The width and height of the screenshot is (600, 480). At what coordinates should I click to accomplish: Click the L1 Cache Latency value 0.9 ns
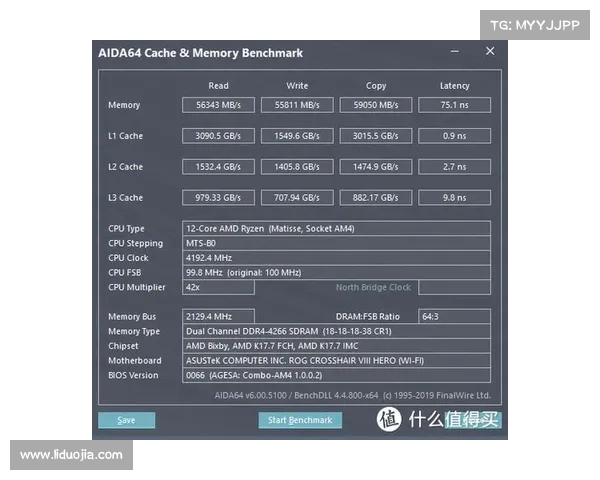pyautogui.click(x=455, y=136)
